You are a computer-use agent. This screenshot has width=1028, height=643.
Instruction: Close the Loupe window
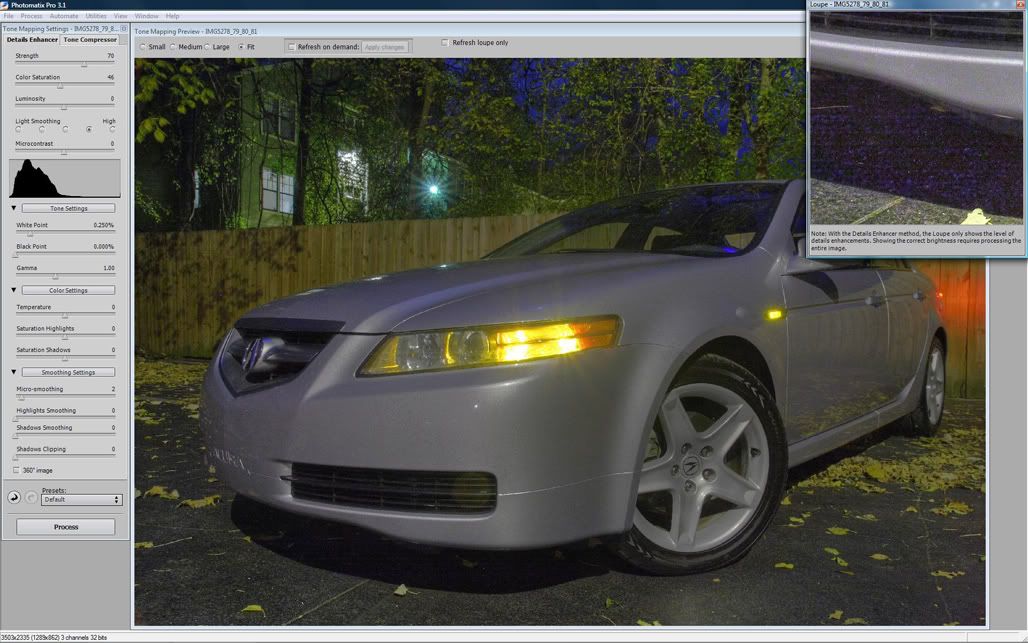[1019, 5]
